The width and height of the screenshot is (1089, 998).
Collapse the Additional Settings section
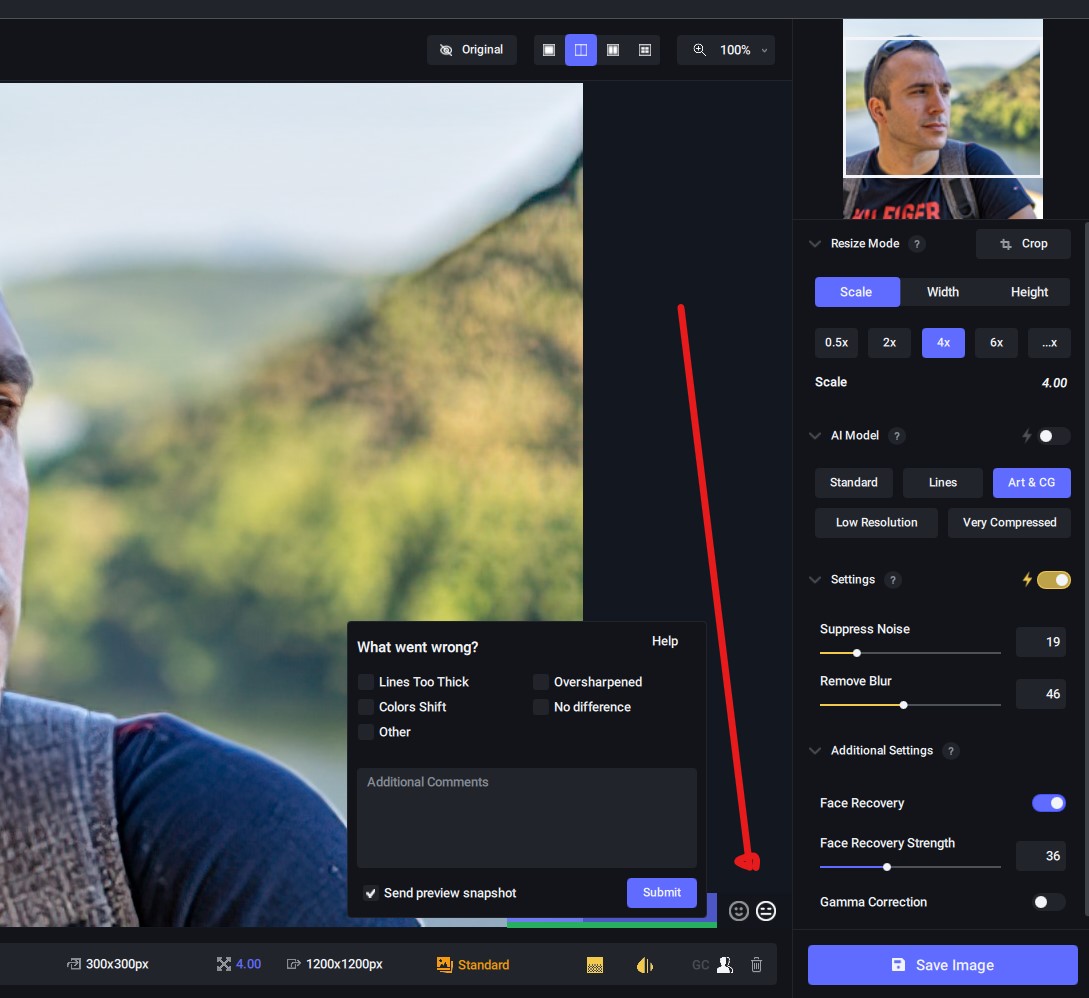tap(815, 751)
